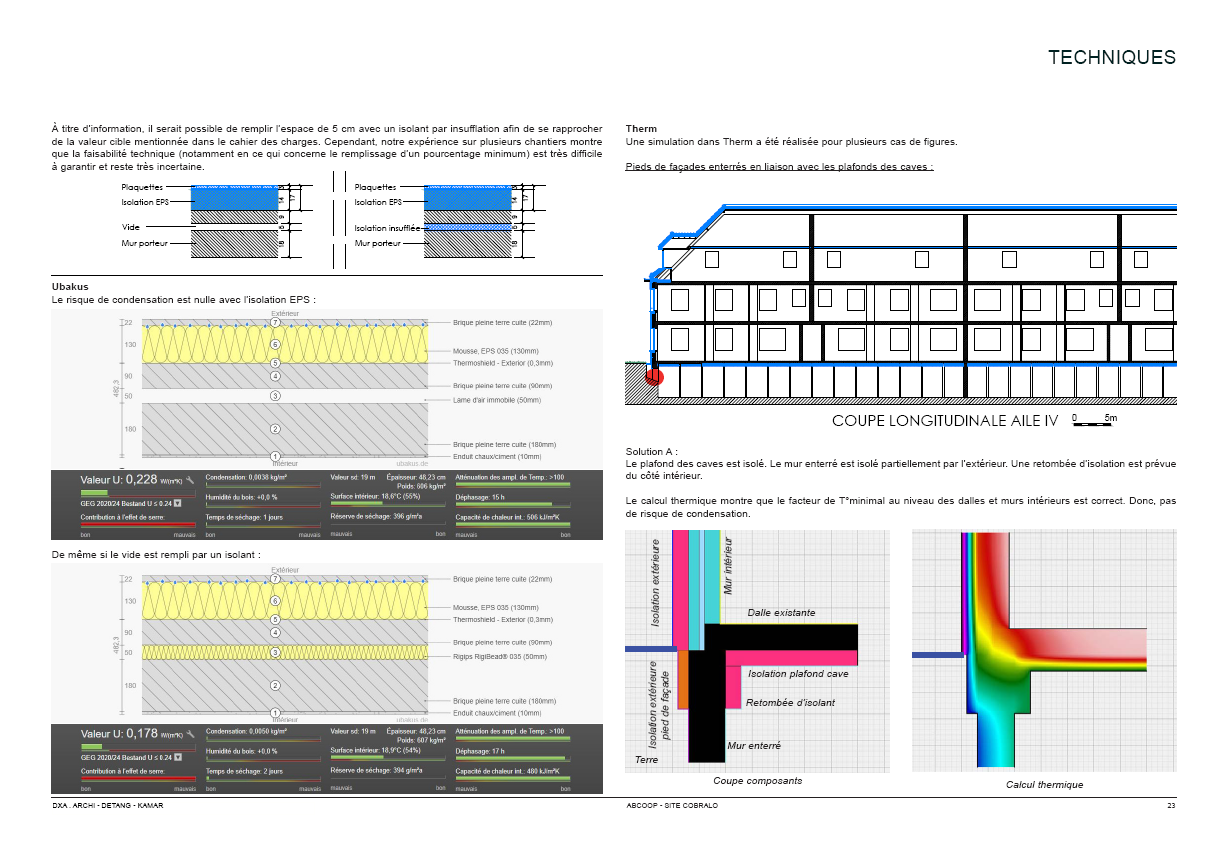Screen dimensions: 1229x867
Task: Click the 'Mur enterré' label
Action: point(754,746)
